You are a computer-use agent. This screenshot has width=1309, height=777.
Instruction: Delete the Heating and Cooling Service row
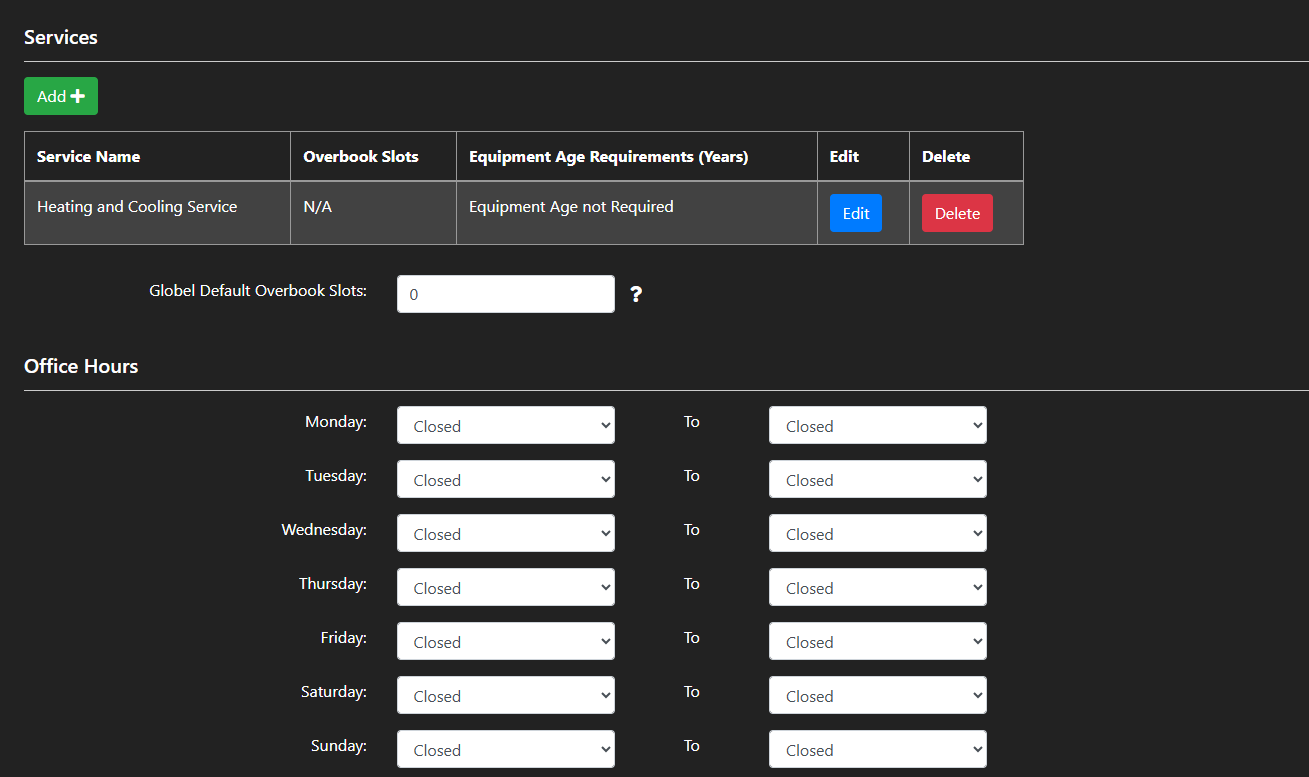(x=956, y=213)
